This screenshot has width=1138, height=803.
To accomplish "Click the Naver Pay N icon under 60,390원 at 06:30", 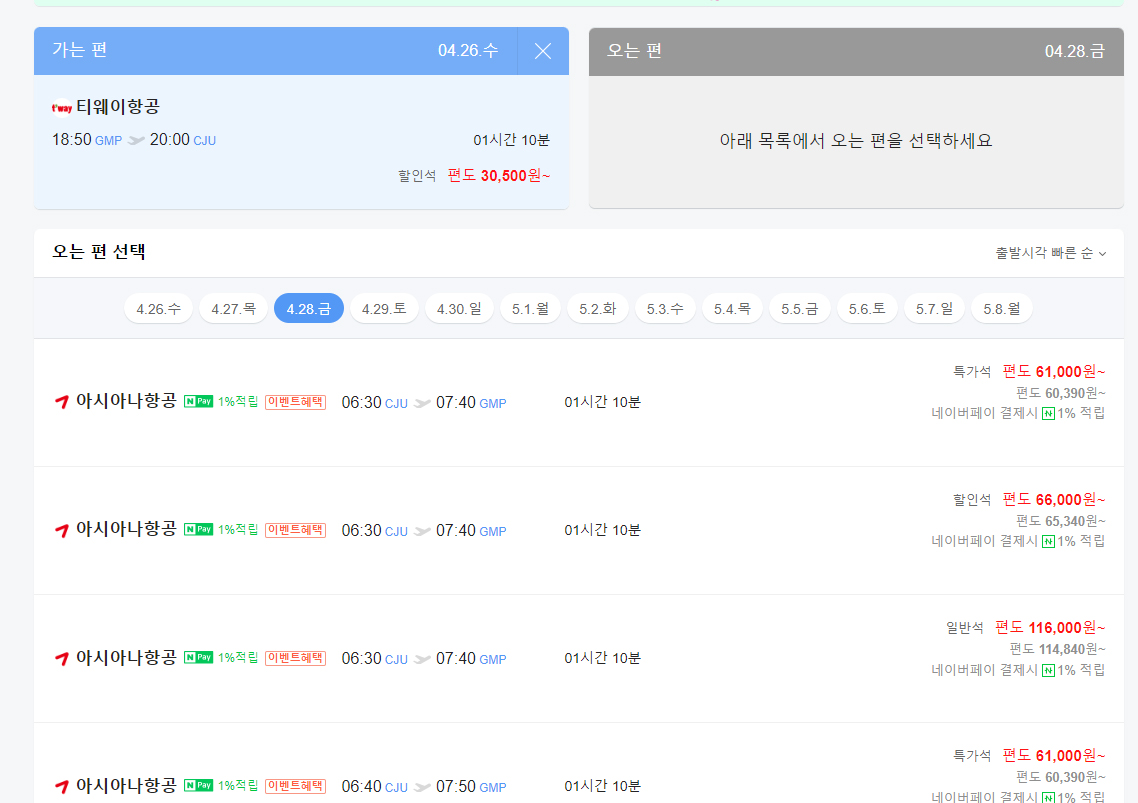I will click(x=1048, y=414).
